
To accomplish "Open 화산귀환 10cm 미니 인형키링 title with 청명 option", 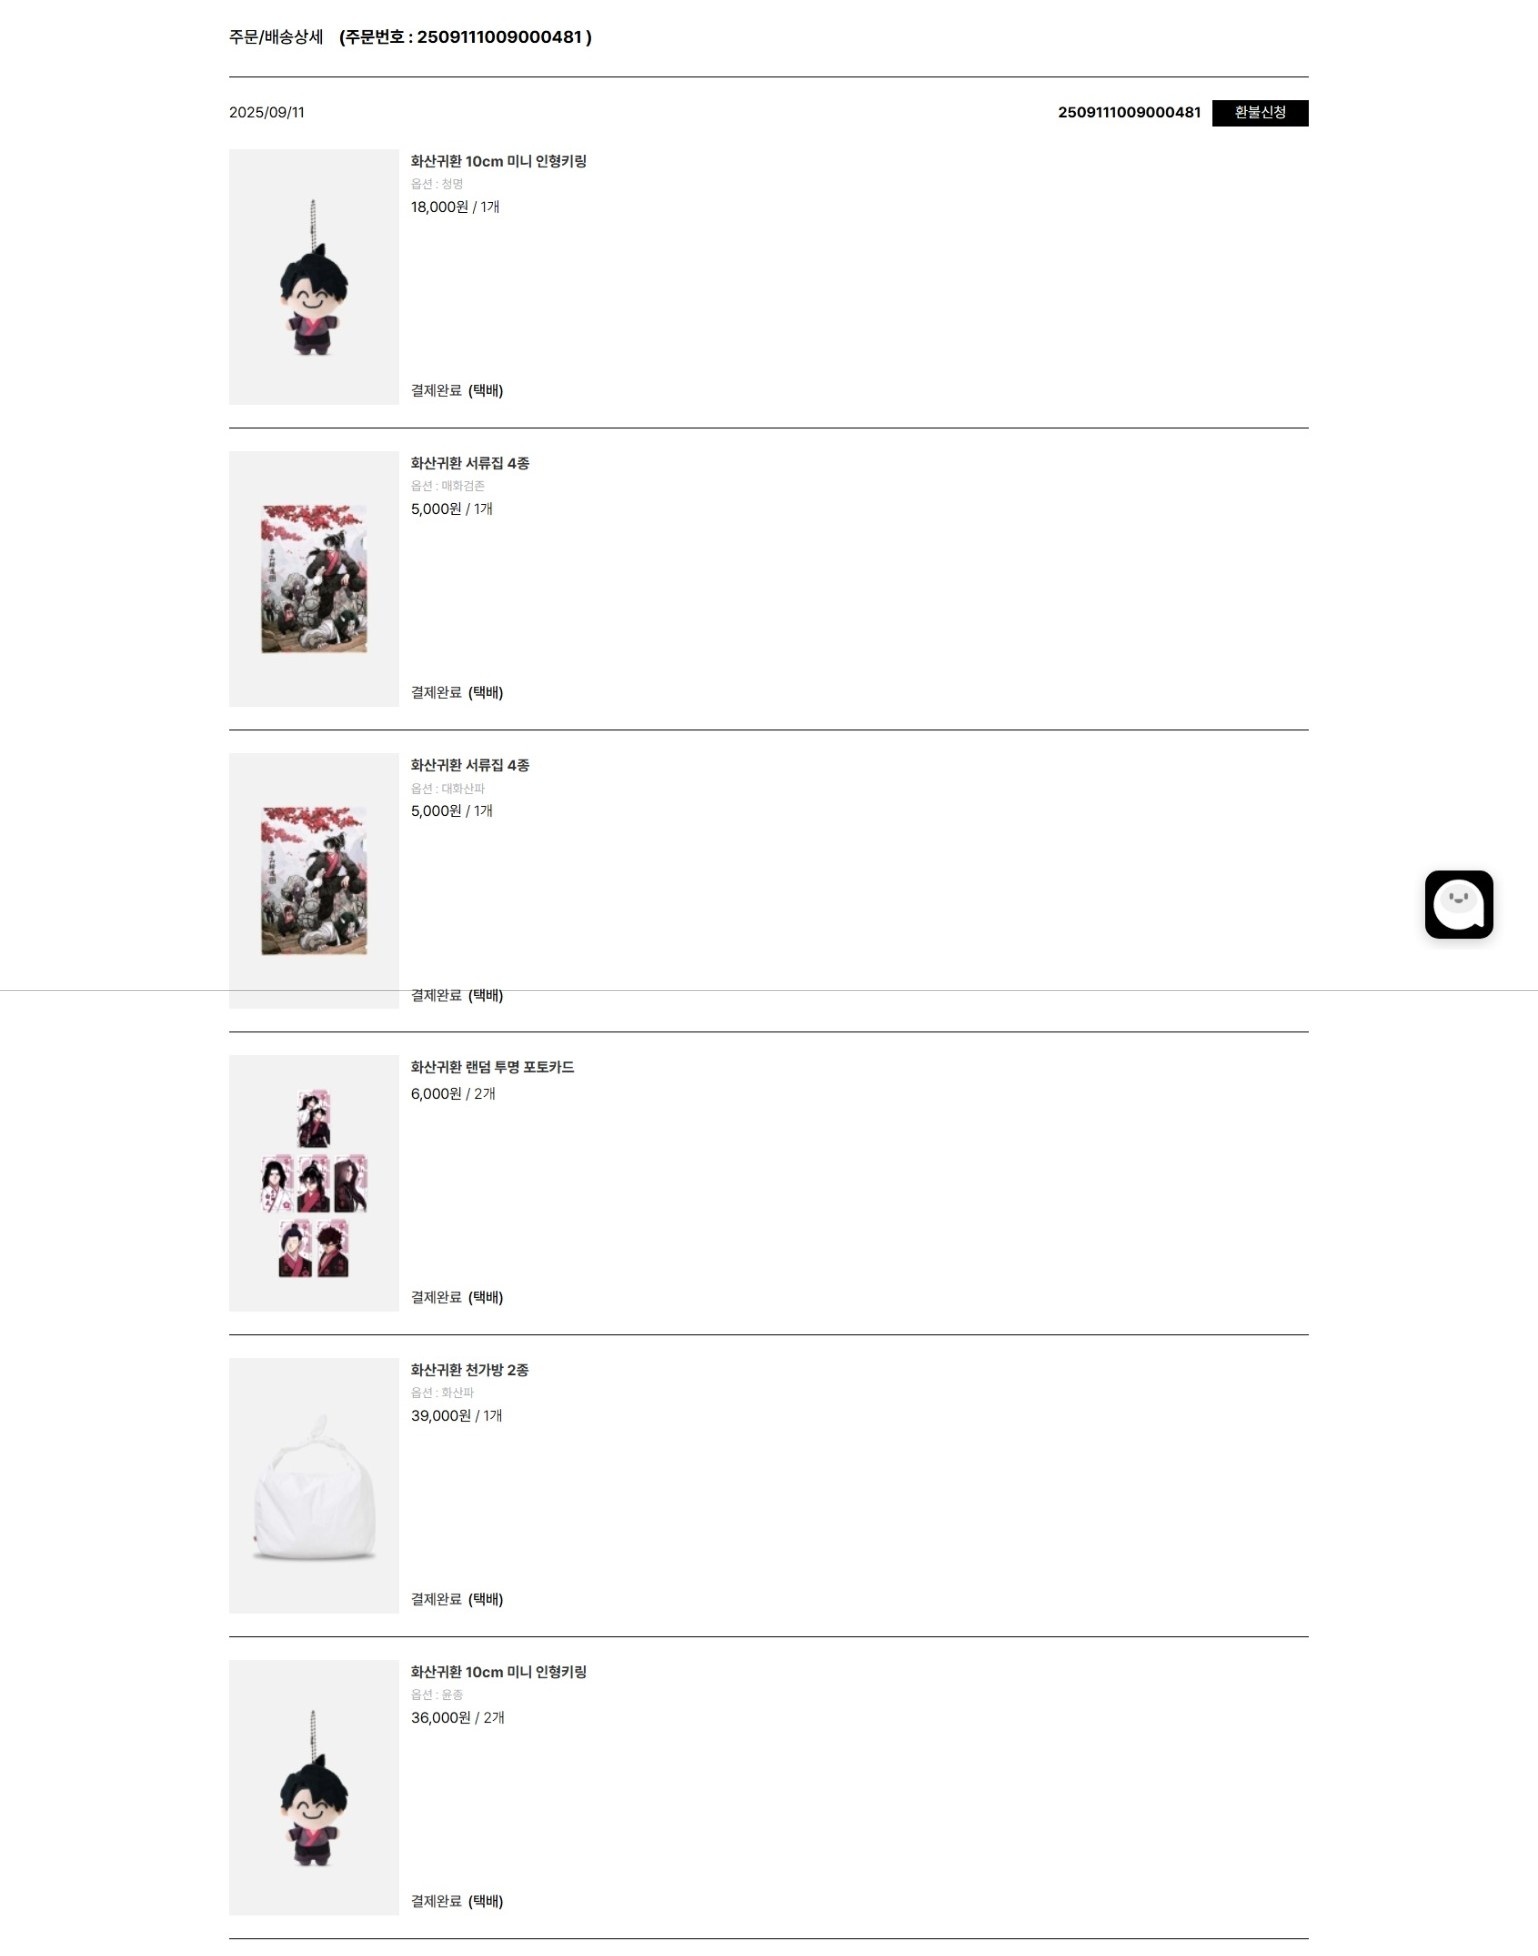I will tap(498, 161).
